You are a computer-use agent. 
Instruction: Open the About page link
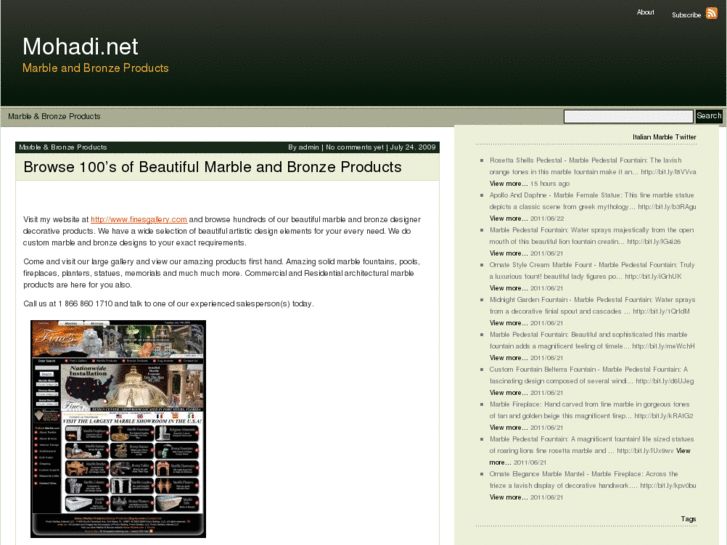[645, 13]
